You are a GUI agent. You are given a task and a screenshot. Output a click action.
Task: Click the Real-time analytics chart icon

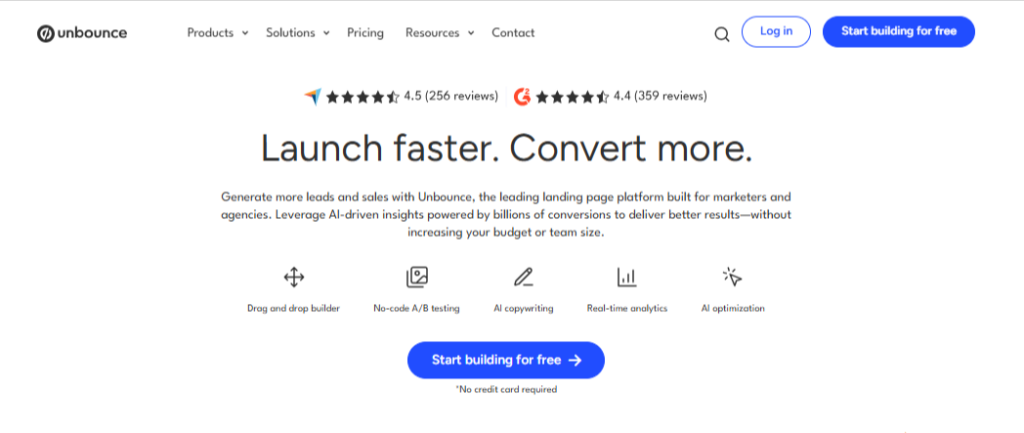click(x=627, y=278)
